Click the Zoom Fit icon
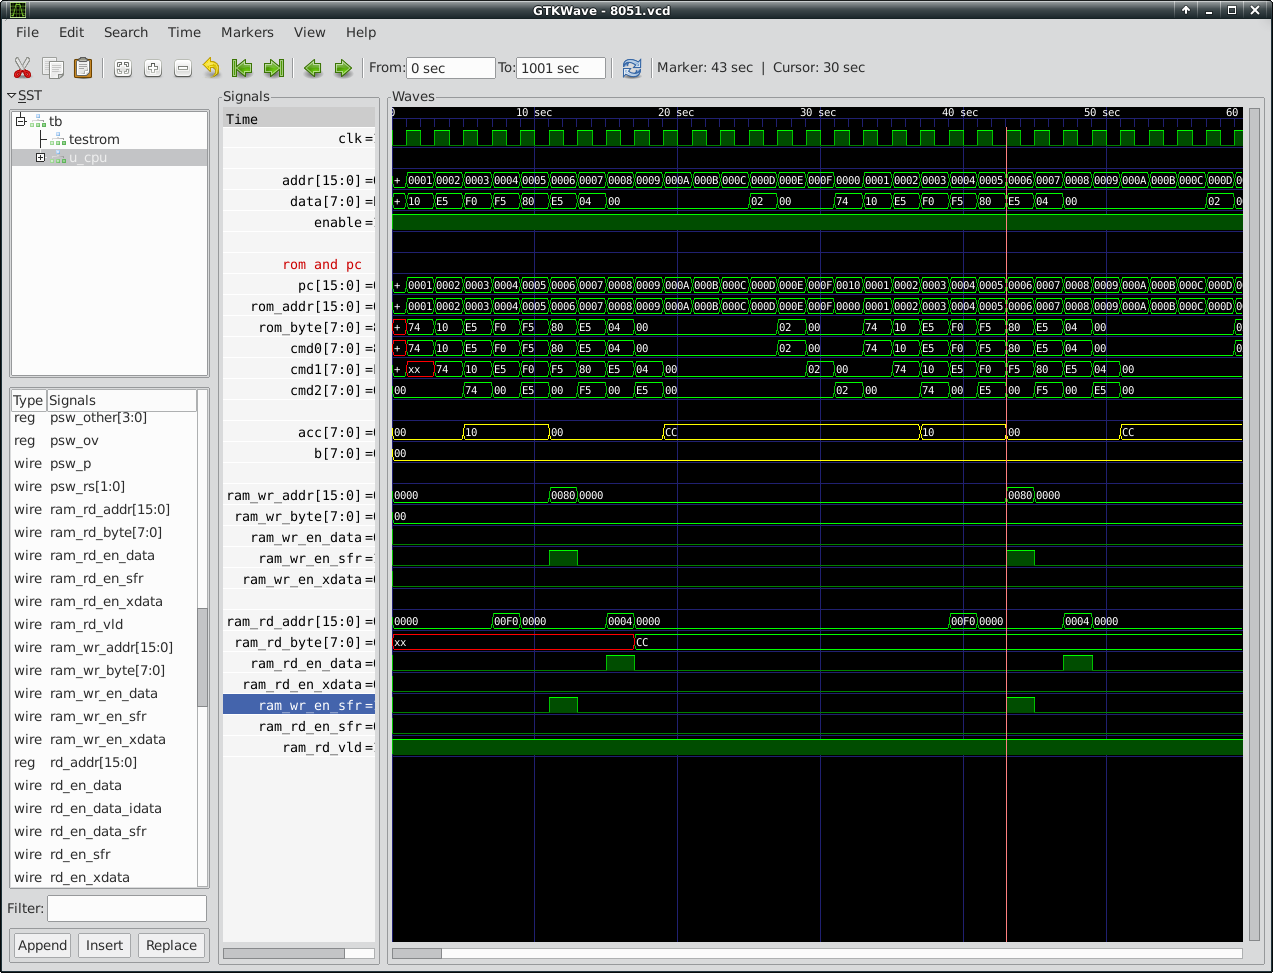The image size is (1273, 973). 123,68
